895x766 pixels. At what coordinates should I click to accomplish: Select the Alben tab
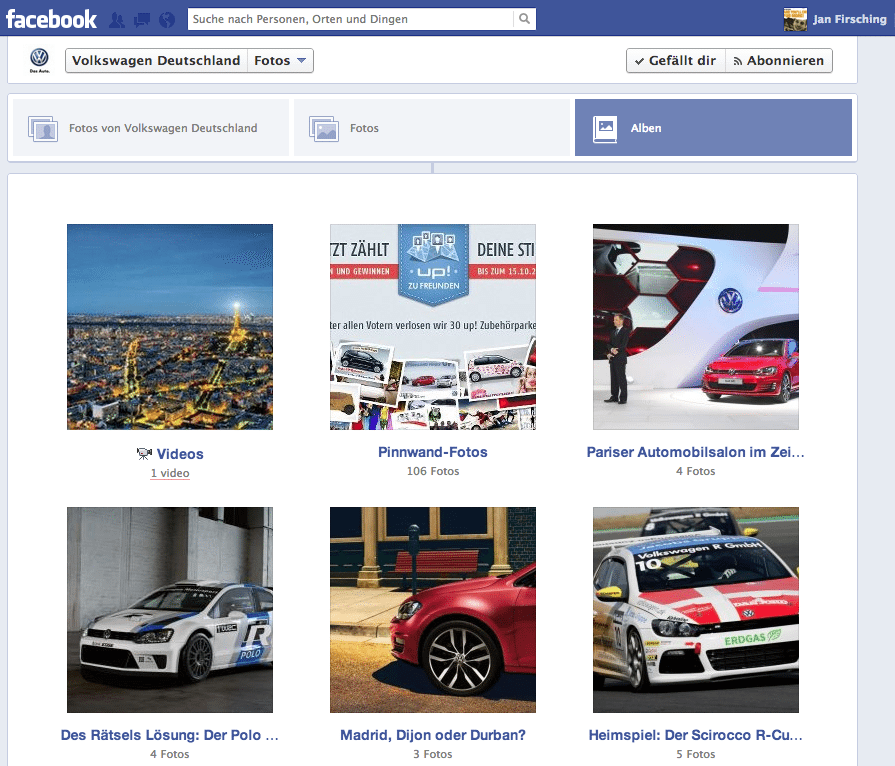[x=713, y=127]
